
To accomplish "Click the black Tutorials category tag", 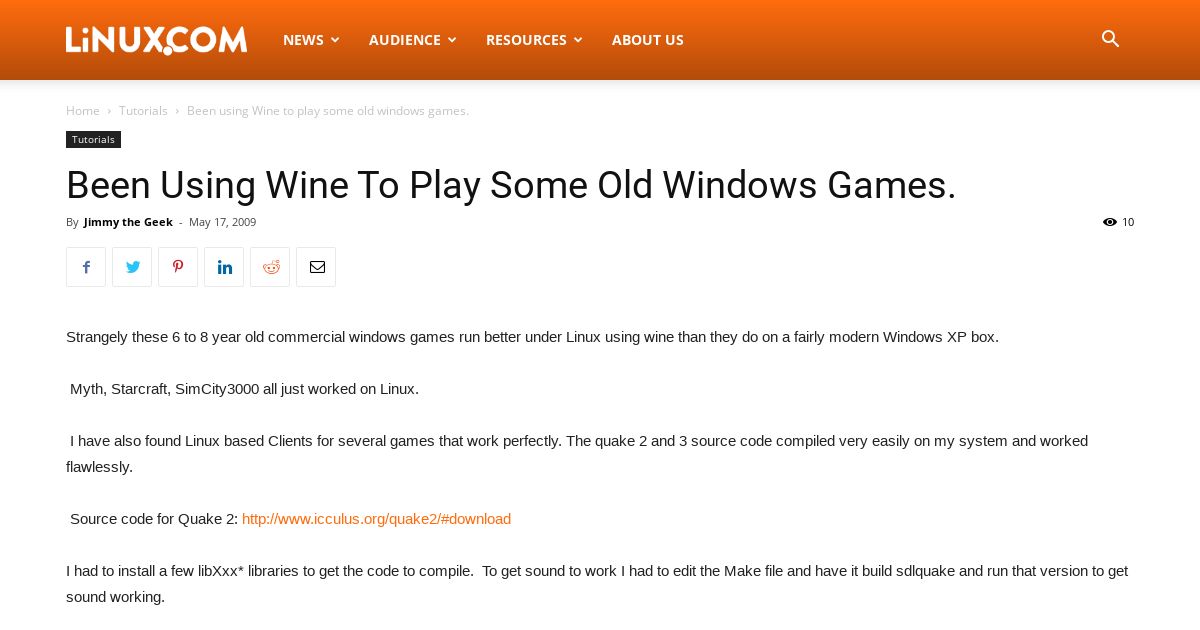I will [x=93, y=139].
